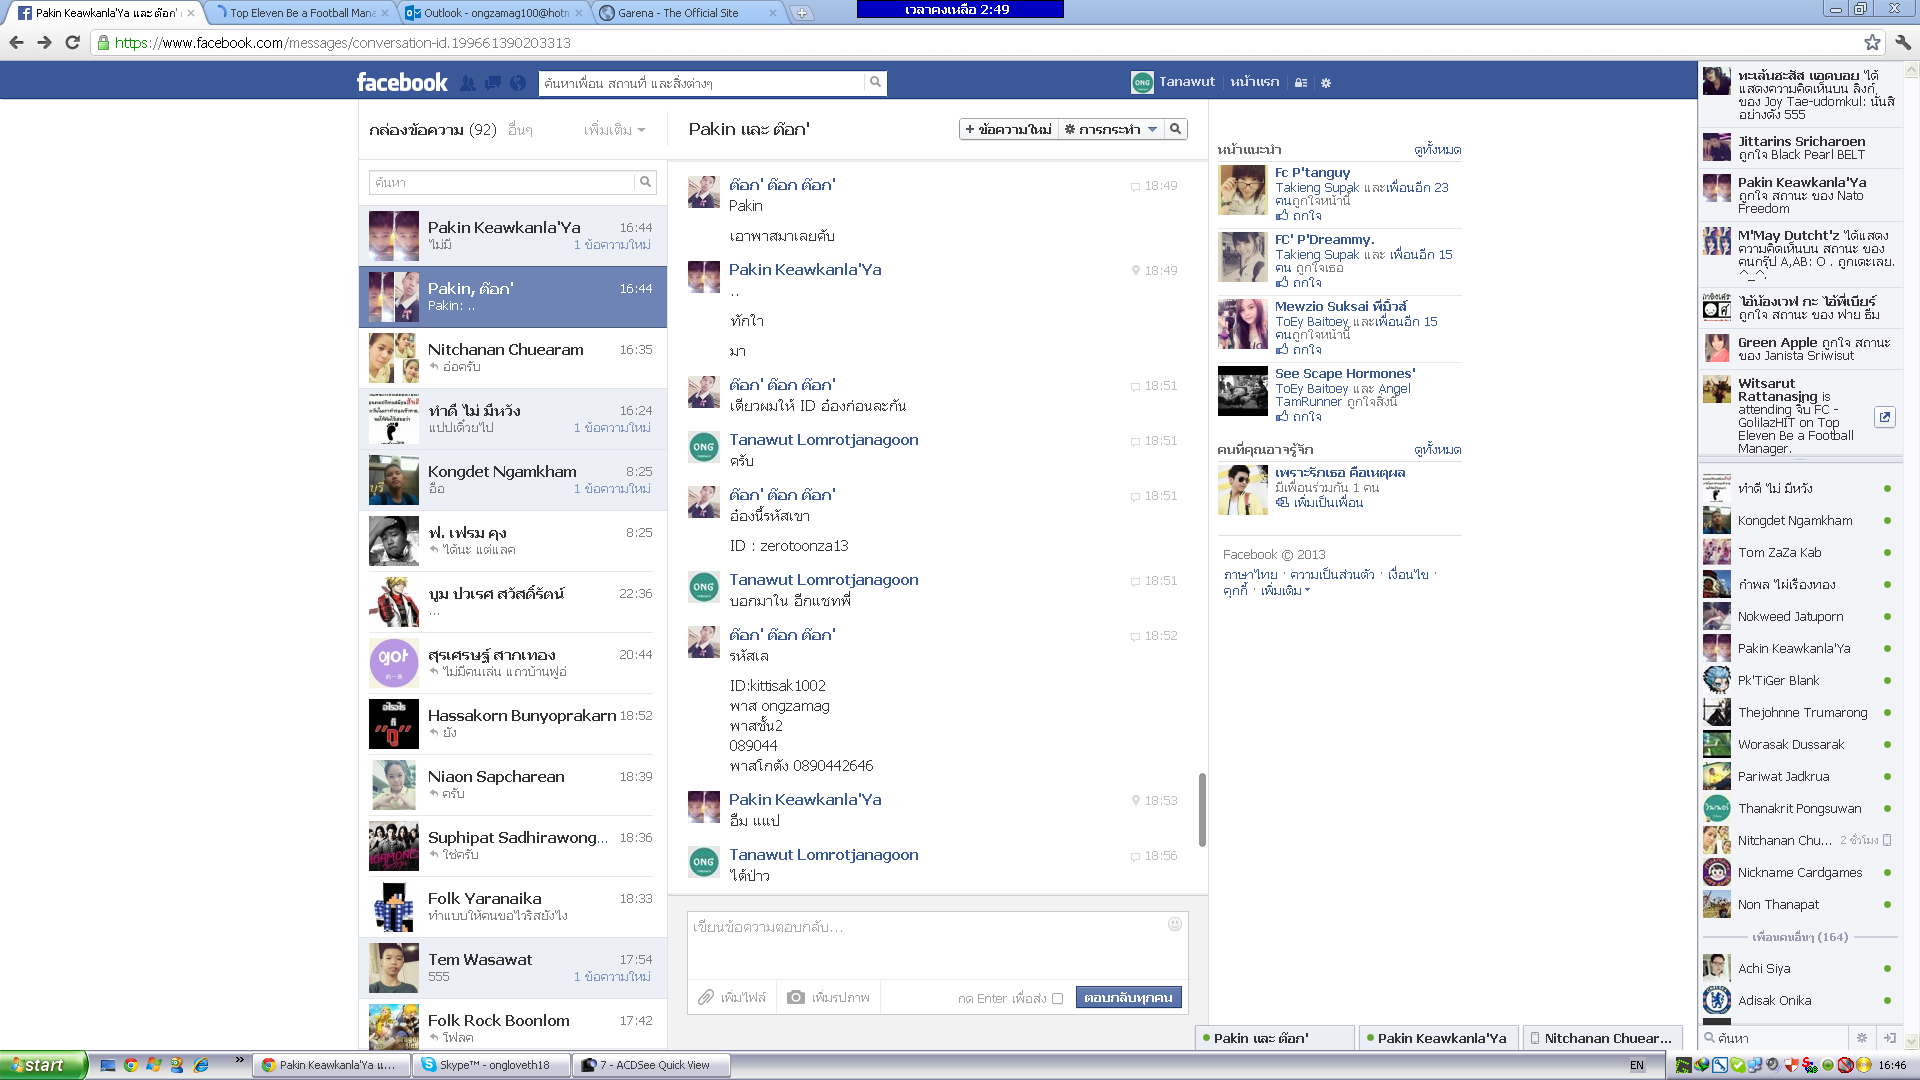
Task: Expand the more dropdown beside inbox title
Action: coord(614,130)
